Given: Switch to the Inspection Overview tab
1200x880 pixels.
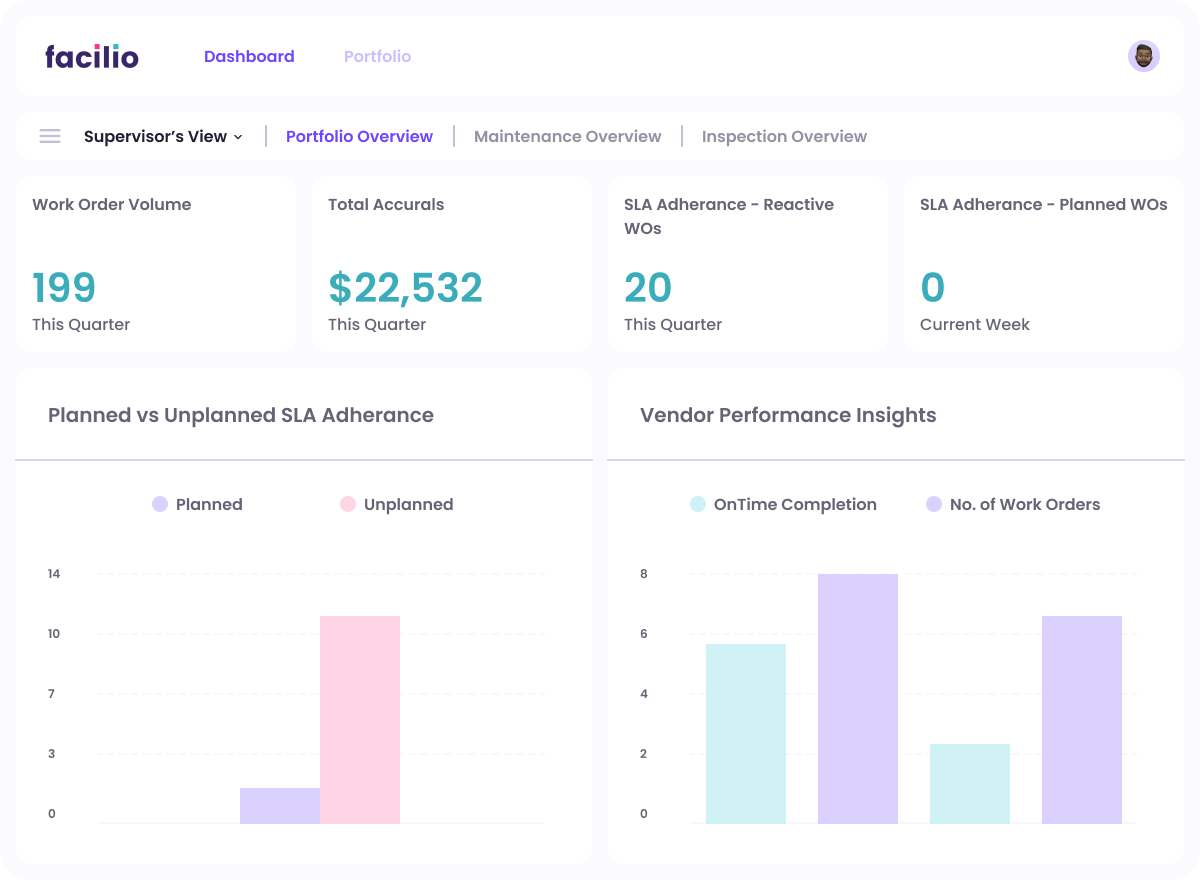Looking at the screenshot, I should (x=784, y=136).
